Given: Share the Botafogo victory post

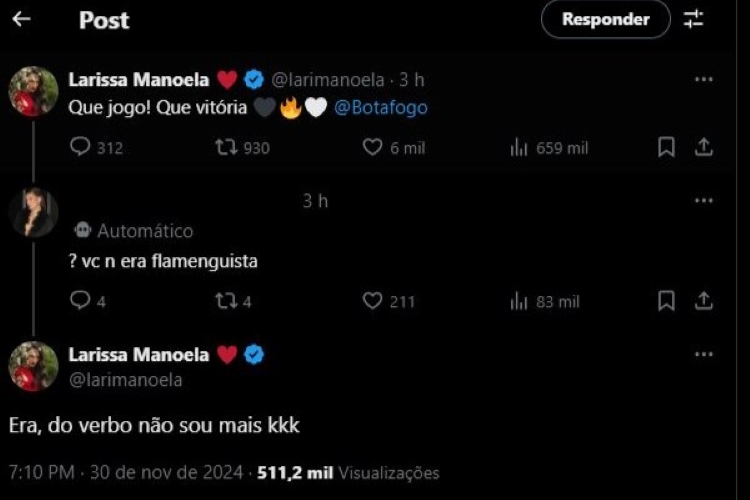Looking at the screenshot, I should (x=704, y=147).
